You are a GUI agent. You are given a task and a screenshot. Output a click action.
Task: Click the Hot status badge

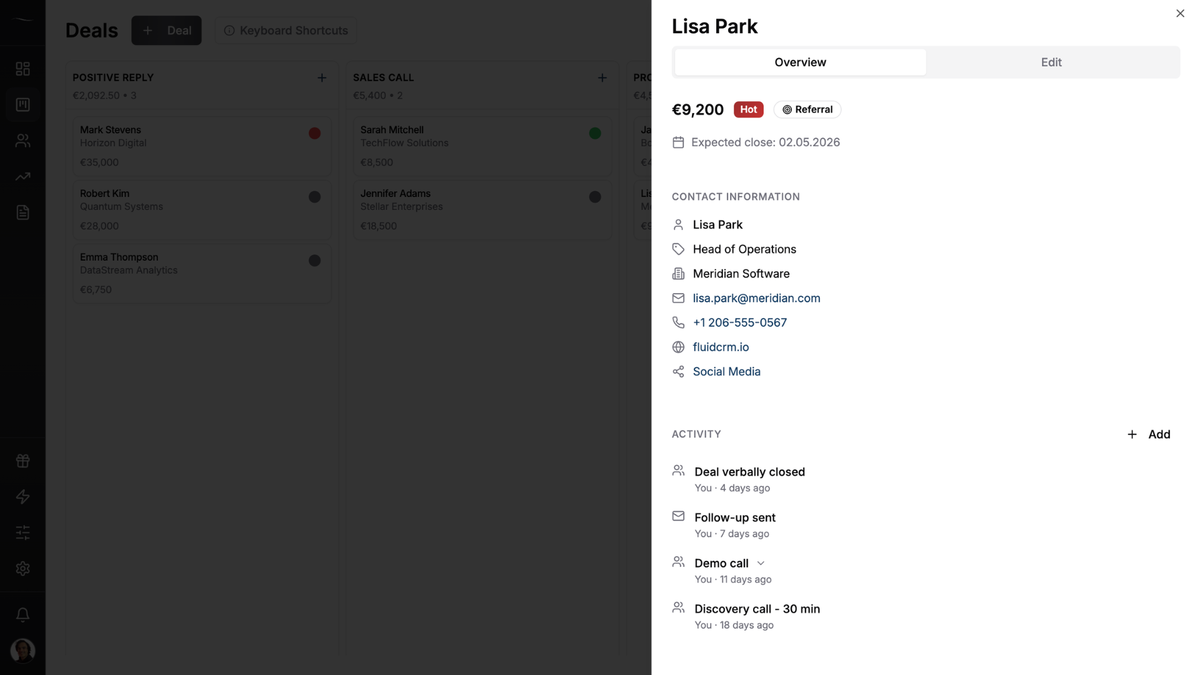click(748, 109)
